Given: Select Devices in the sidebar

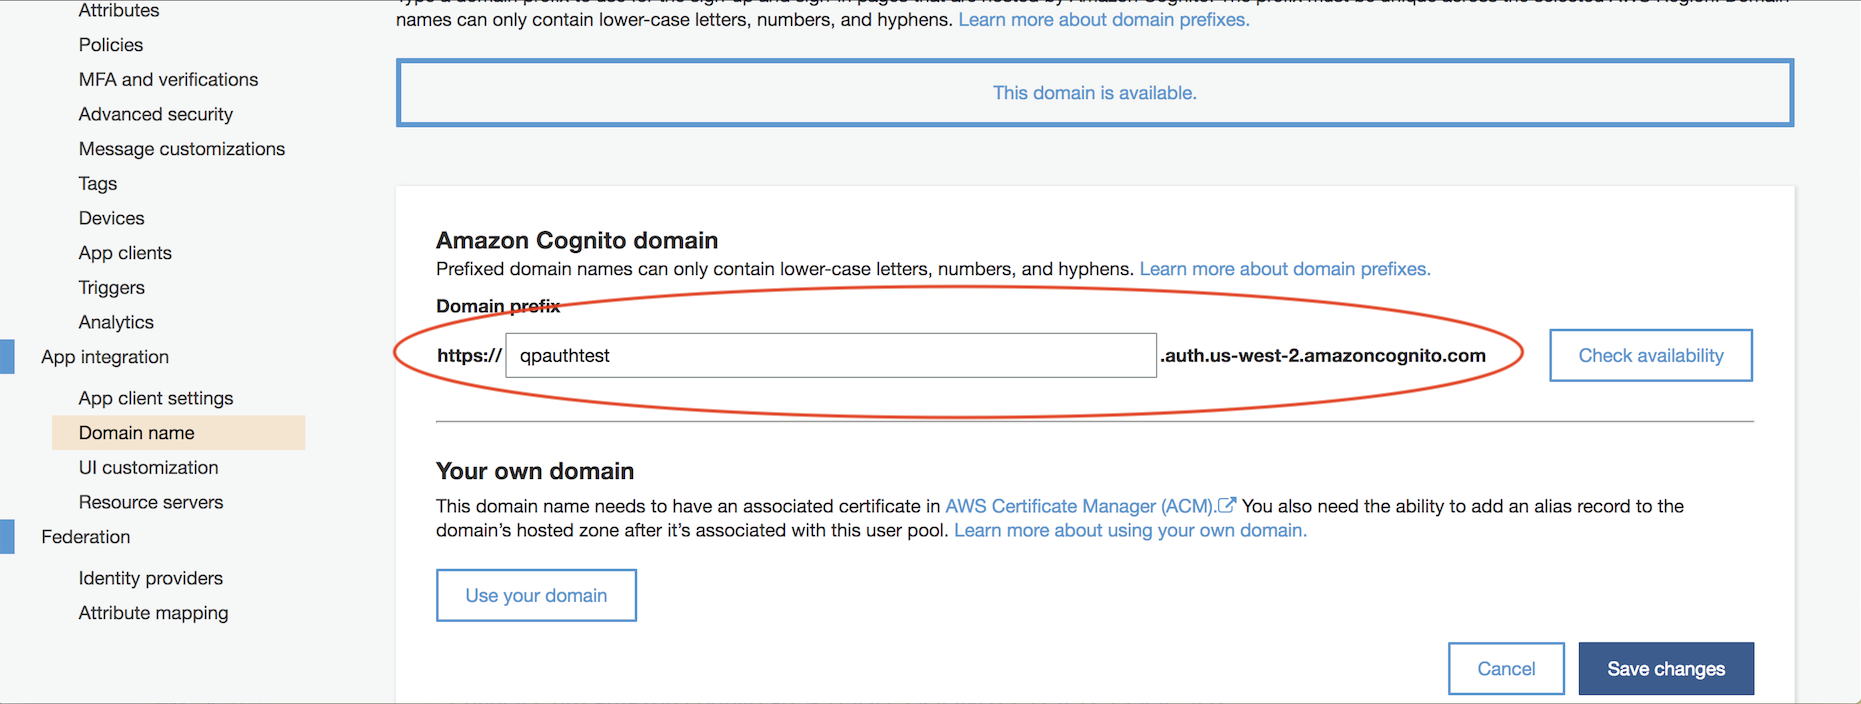Looking at the screenshot, I should tap(111, 218).
